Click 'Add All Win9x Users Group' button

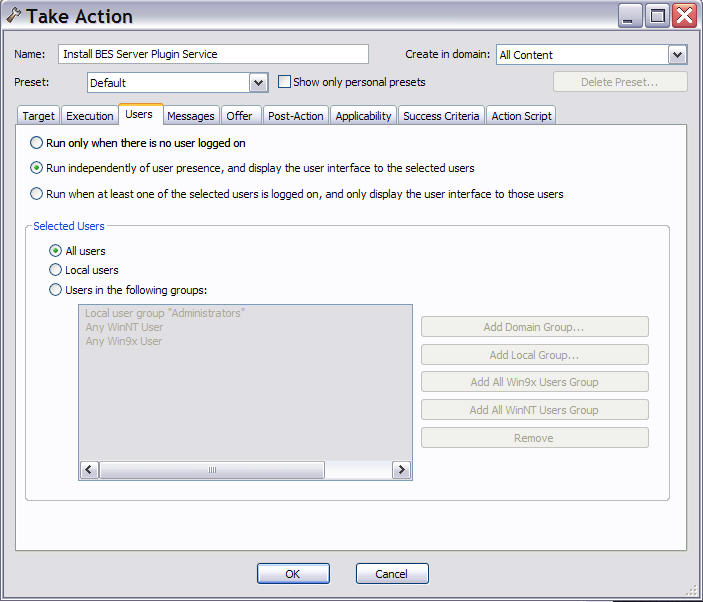click(x=534, y=382)
